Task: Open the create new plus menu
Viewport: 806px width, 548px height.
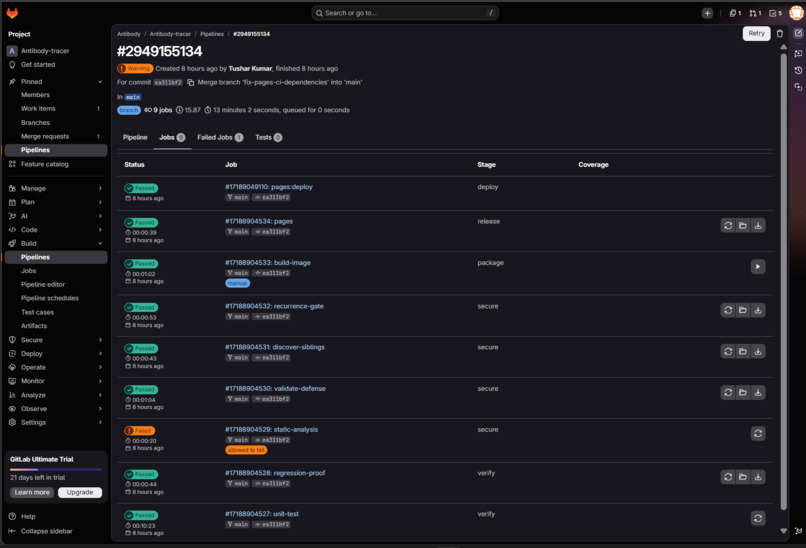Action: click(x=707, y=13)
